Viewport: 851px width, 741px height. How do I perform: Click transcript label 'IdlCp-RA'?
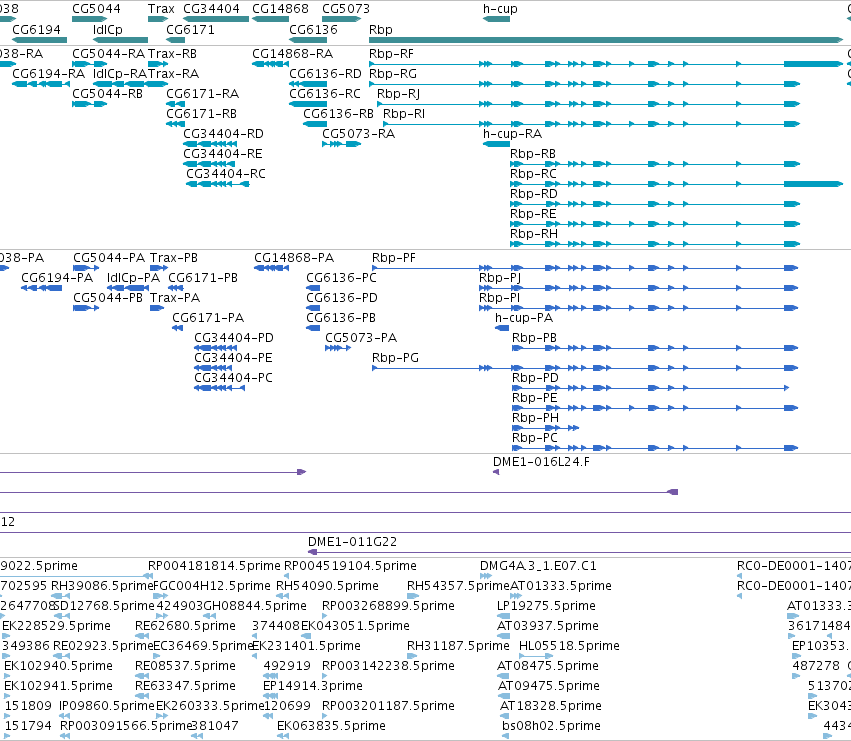point(120,74)
